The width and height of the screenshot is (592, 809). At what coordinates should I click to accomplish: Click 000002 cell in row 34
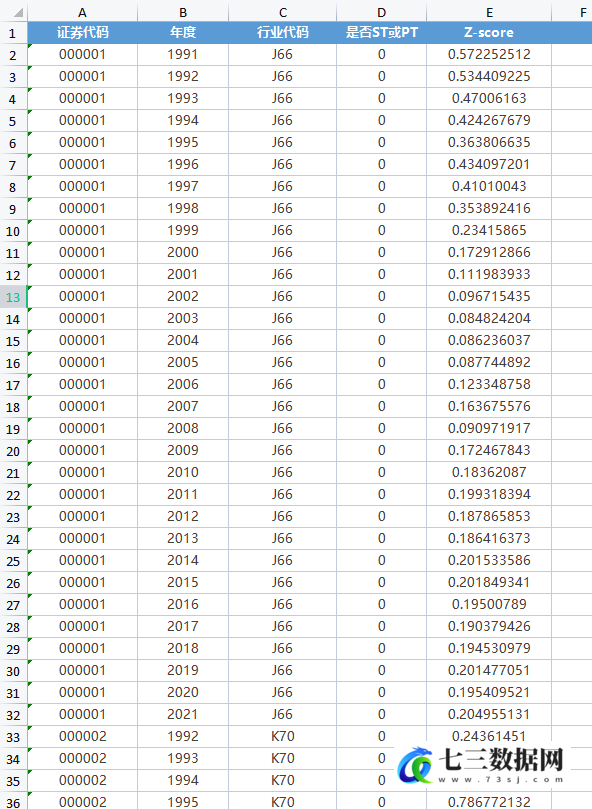tap(83, 758)
